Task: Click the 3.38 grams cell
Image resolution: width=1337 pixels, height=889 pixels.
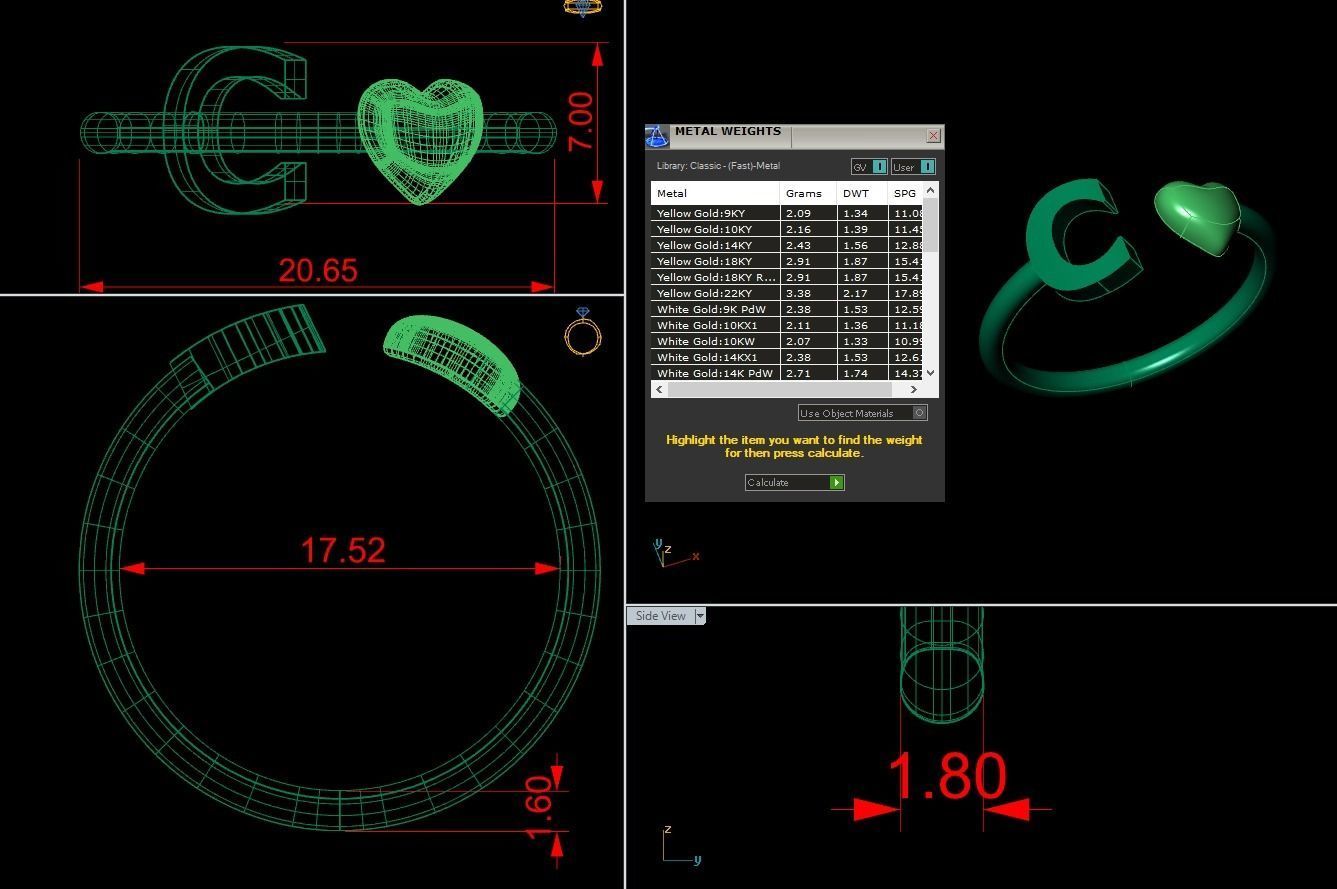Action: pos(808,293)
